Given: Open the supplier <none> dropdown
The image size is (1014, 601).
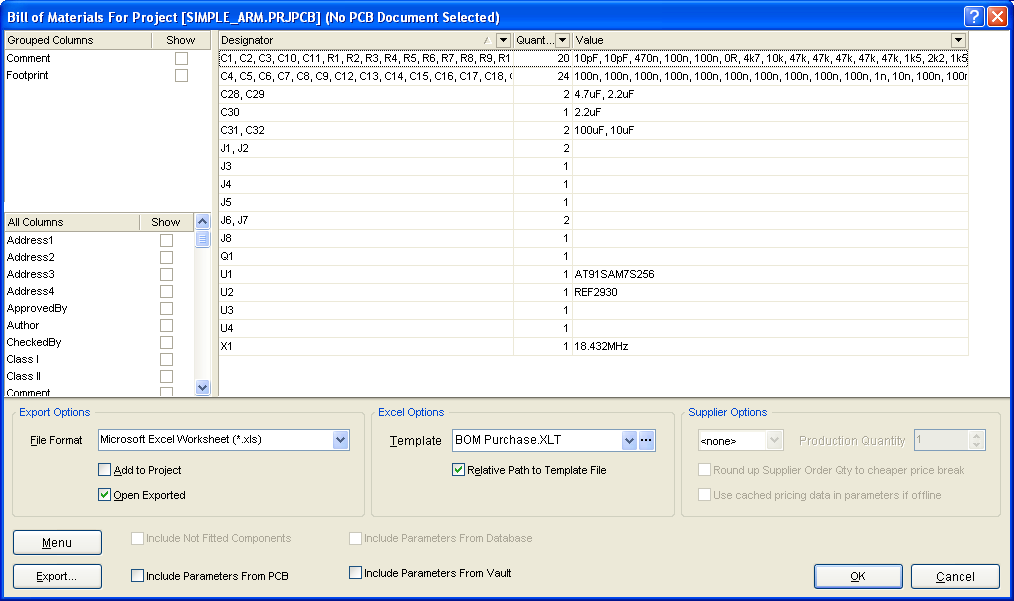Looking at the screenshot, I should coord(774,441).
